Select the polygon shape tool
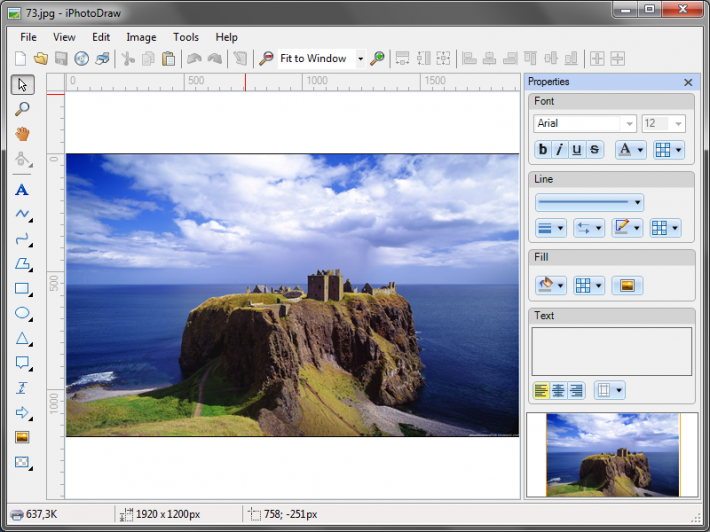The height and width of the screenshot is (532, 710). tap(23, 264)
